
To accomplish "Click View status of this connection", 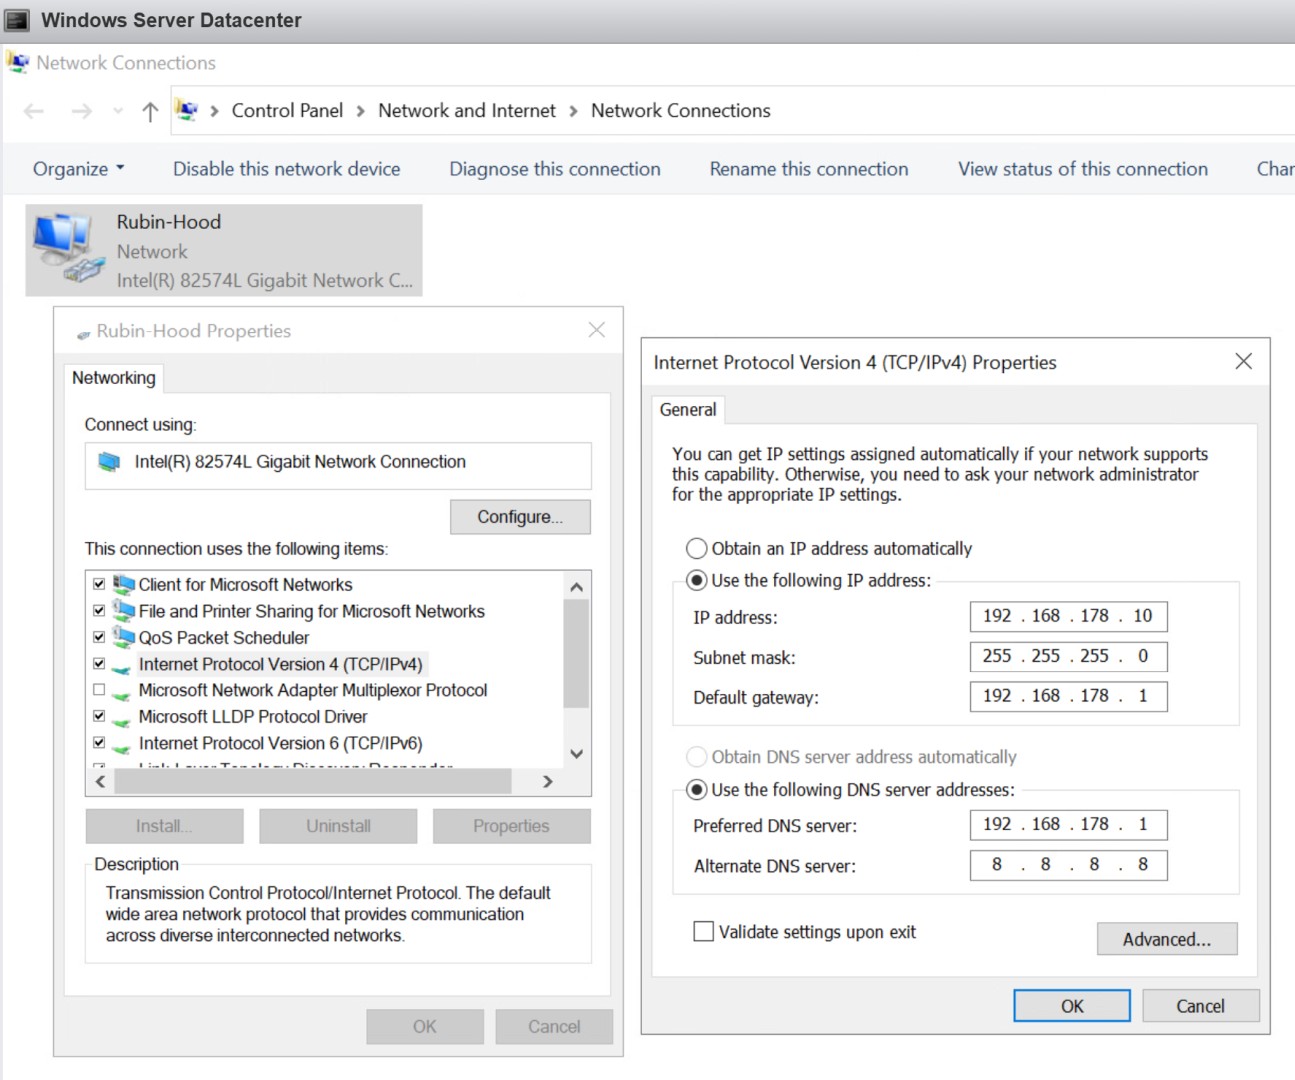I will [x=1083, y=169].
